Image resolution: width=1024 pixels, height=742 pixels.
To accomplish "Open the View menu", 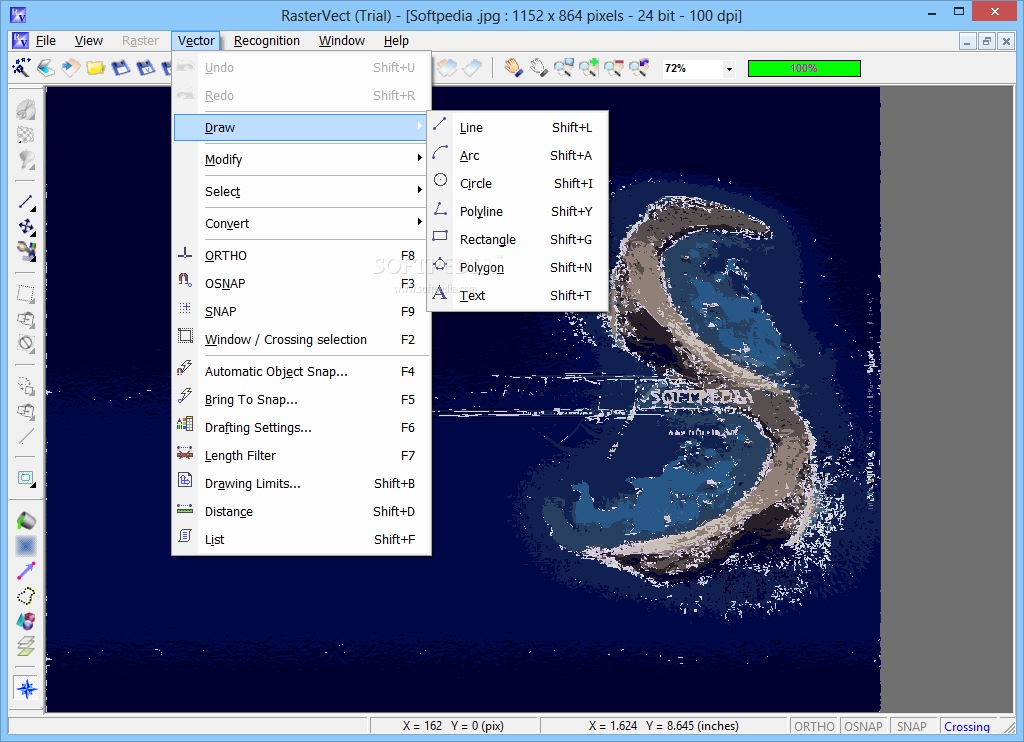I will [x=88, y=40].
